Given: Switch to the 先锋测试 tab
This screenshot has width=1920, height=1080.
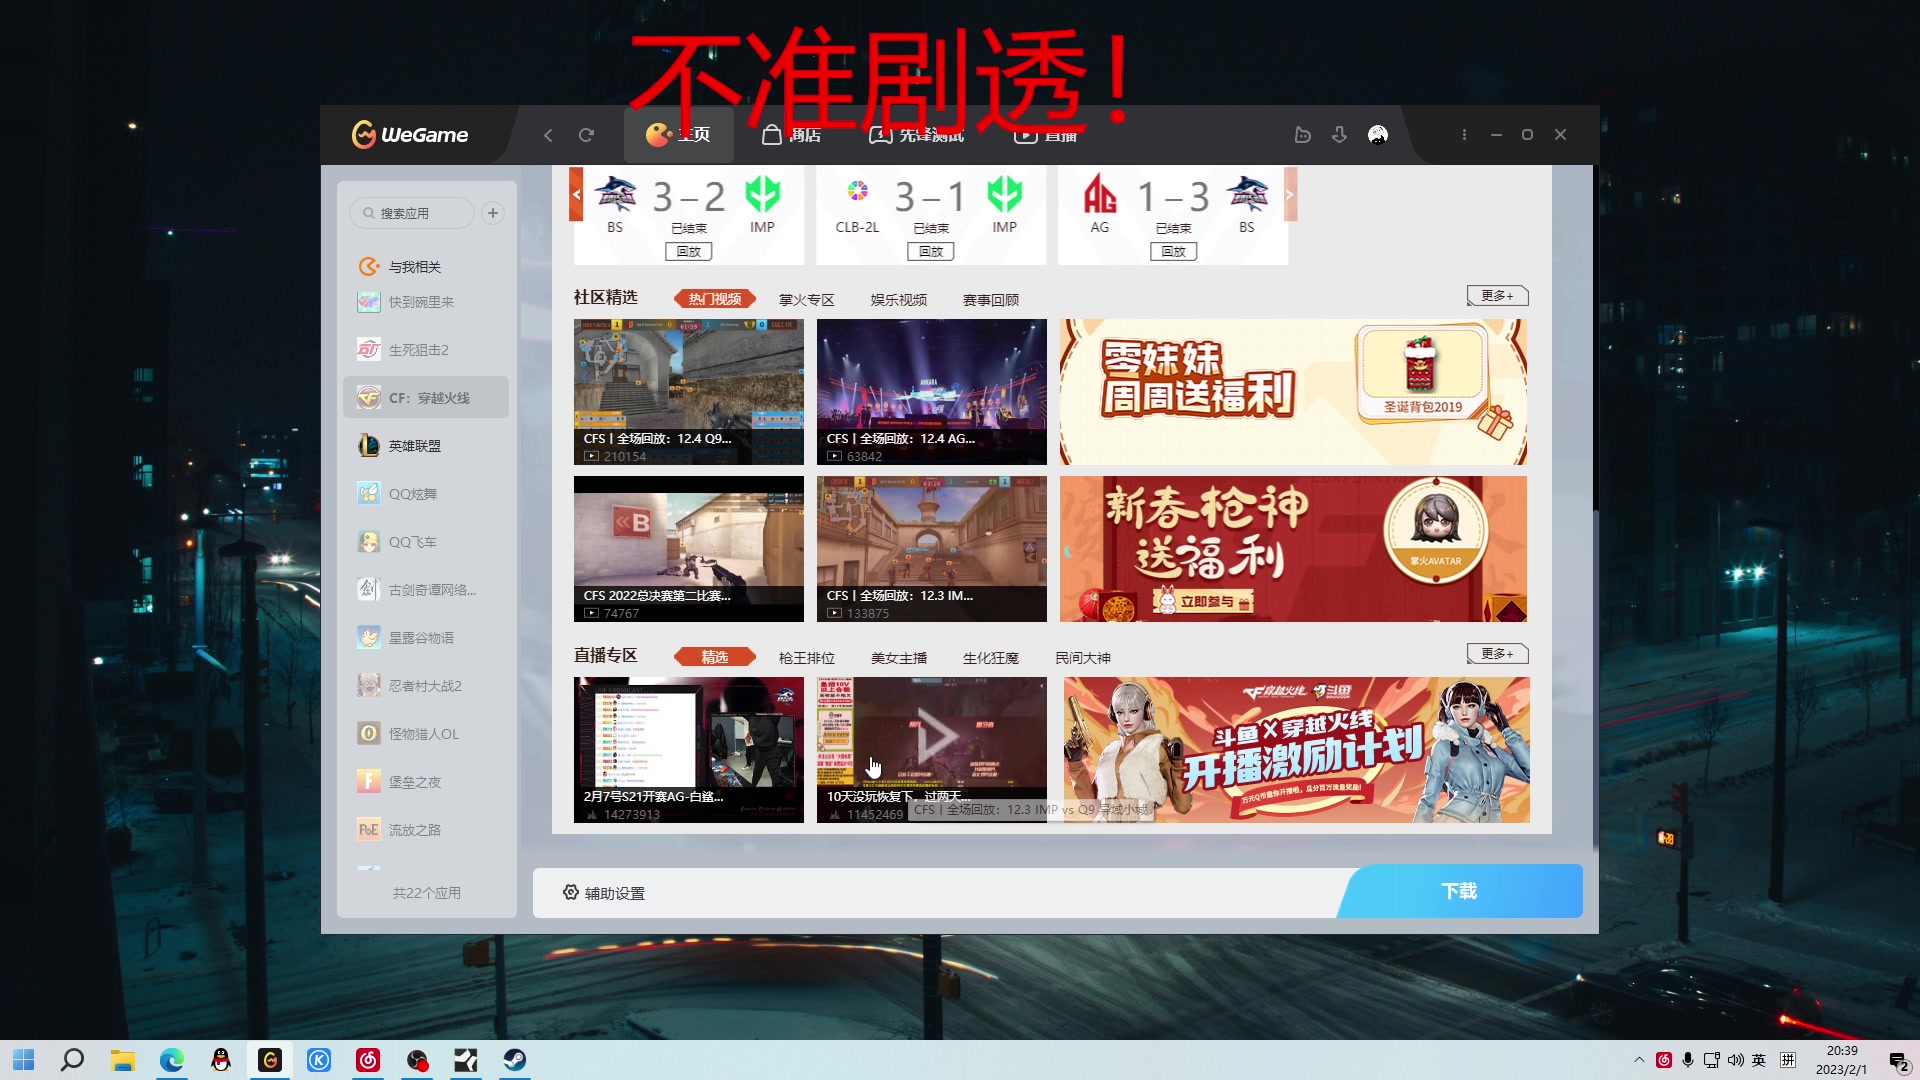Looking at the screenshot, I should coord(915,134).
